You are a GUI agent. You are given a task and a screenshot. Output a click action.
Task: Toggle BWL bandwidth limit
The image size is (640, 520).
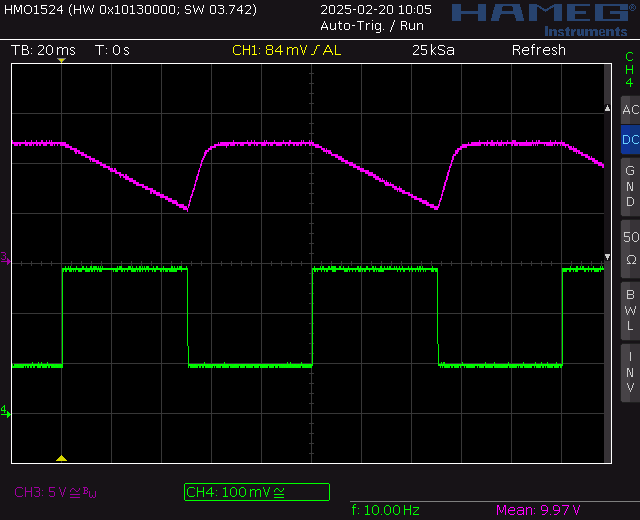[629, 309]
